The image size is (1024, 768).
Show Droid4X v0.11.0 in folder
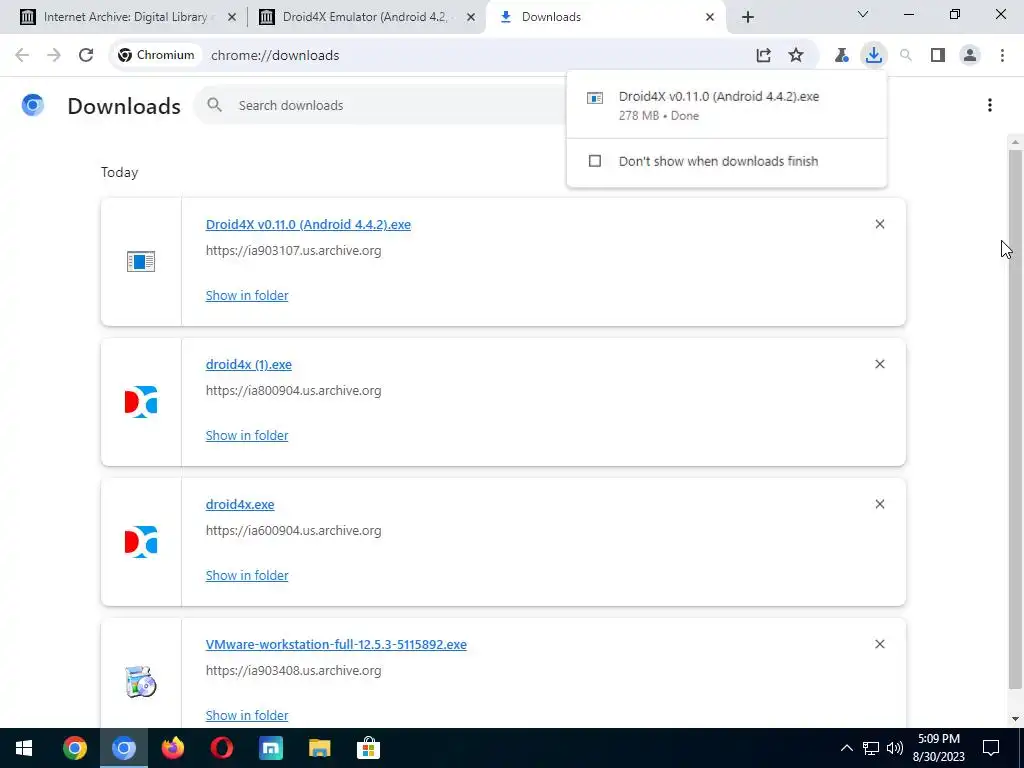pyautogui.click(x=247, y=295)
